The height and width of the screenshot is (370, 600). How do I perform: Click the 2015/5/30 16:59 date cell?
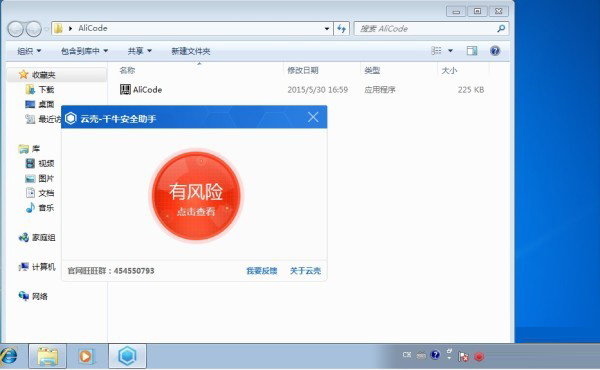(317, 90)
